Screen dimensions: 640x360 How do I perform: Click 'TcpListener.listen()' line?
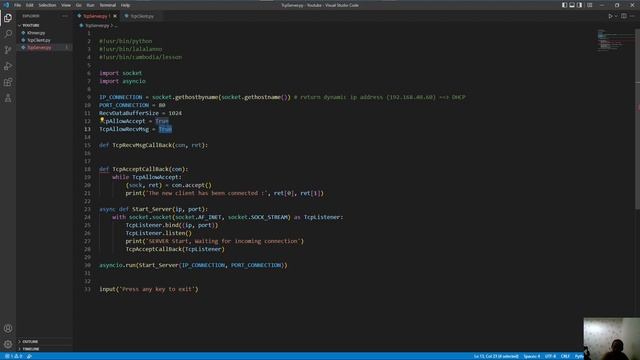click(158, 233)
